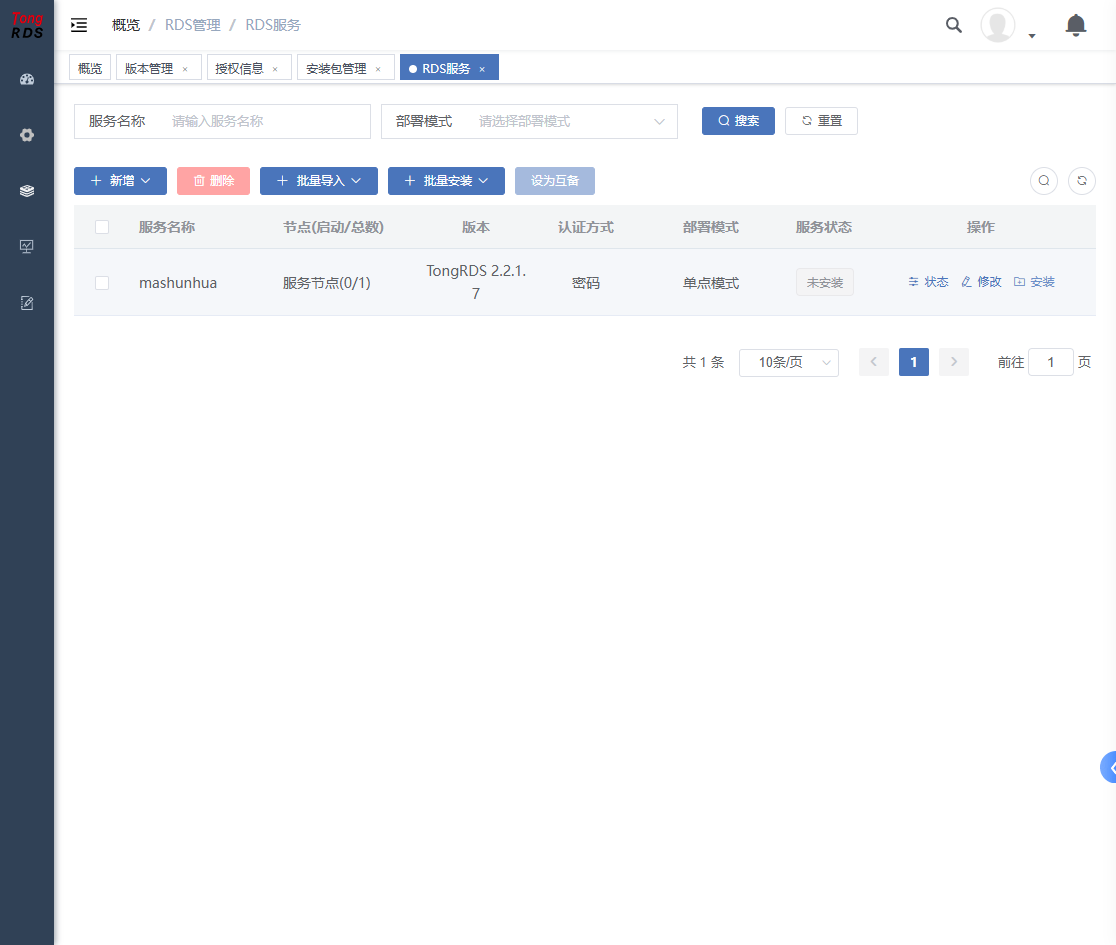Open the 部署模式 dropdown
The width and height of the screenshot is (1116, 945).
(x=529, y=122)
